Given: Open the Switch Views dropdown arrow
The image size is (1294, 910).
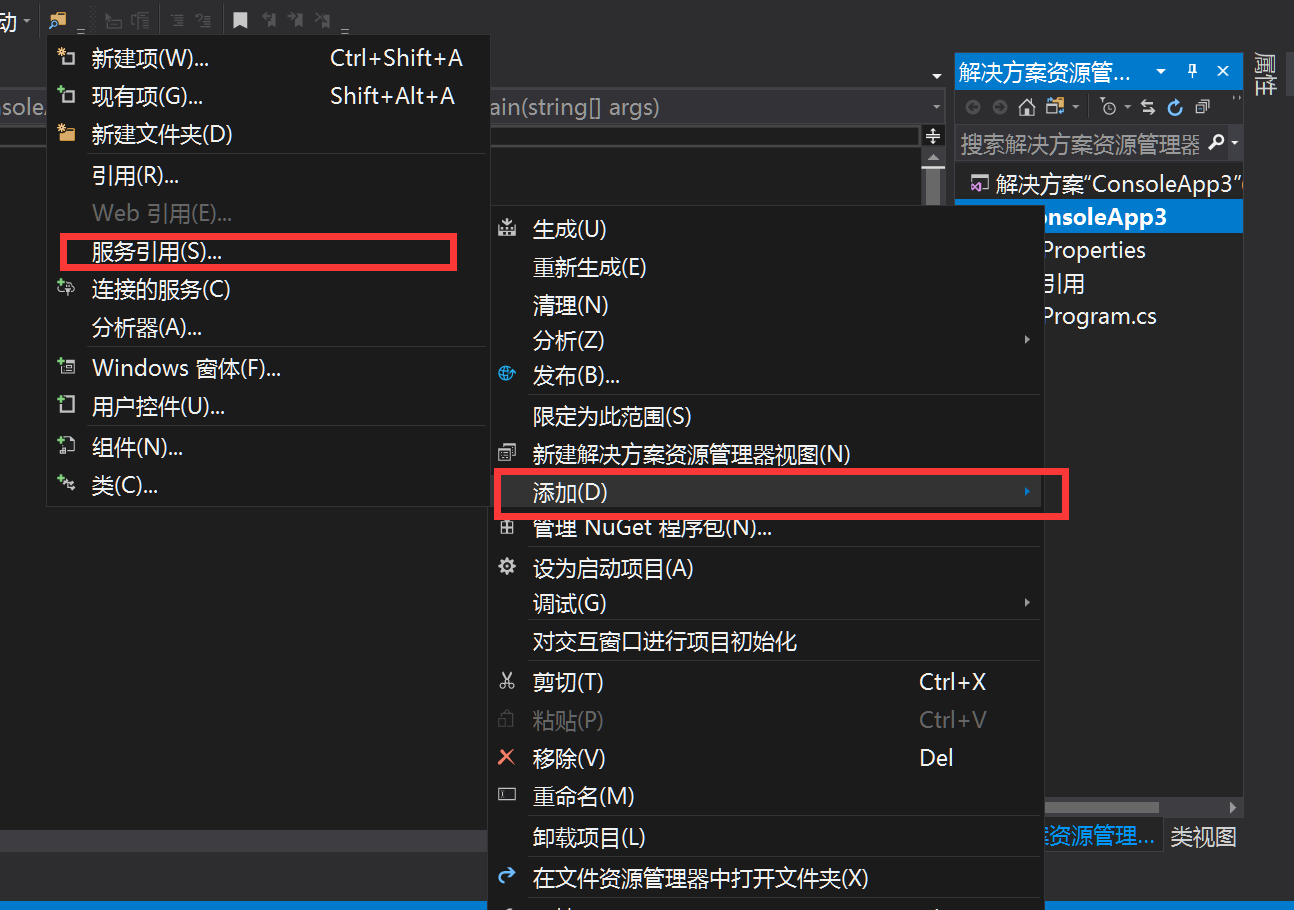Looking at the screenshot, I should coord(1075,107).
